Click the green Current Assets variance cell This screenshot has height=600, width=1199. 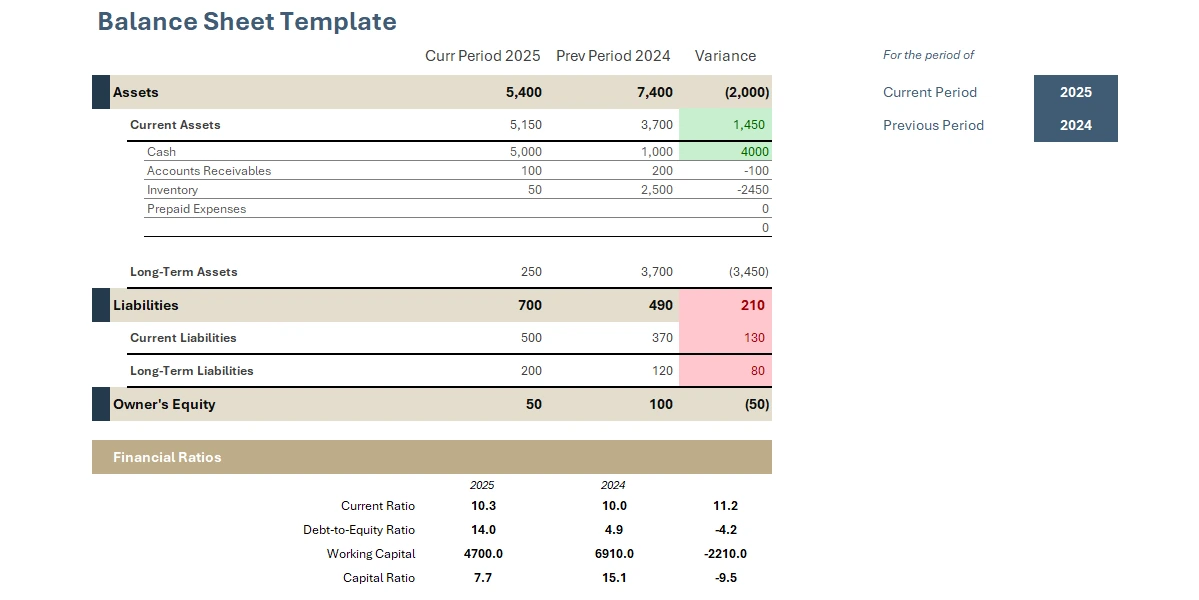(726, 125)
